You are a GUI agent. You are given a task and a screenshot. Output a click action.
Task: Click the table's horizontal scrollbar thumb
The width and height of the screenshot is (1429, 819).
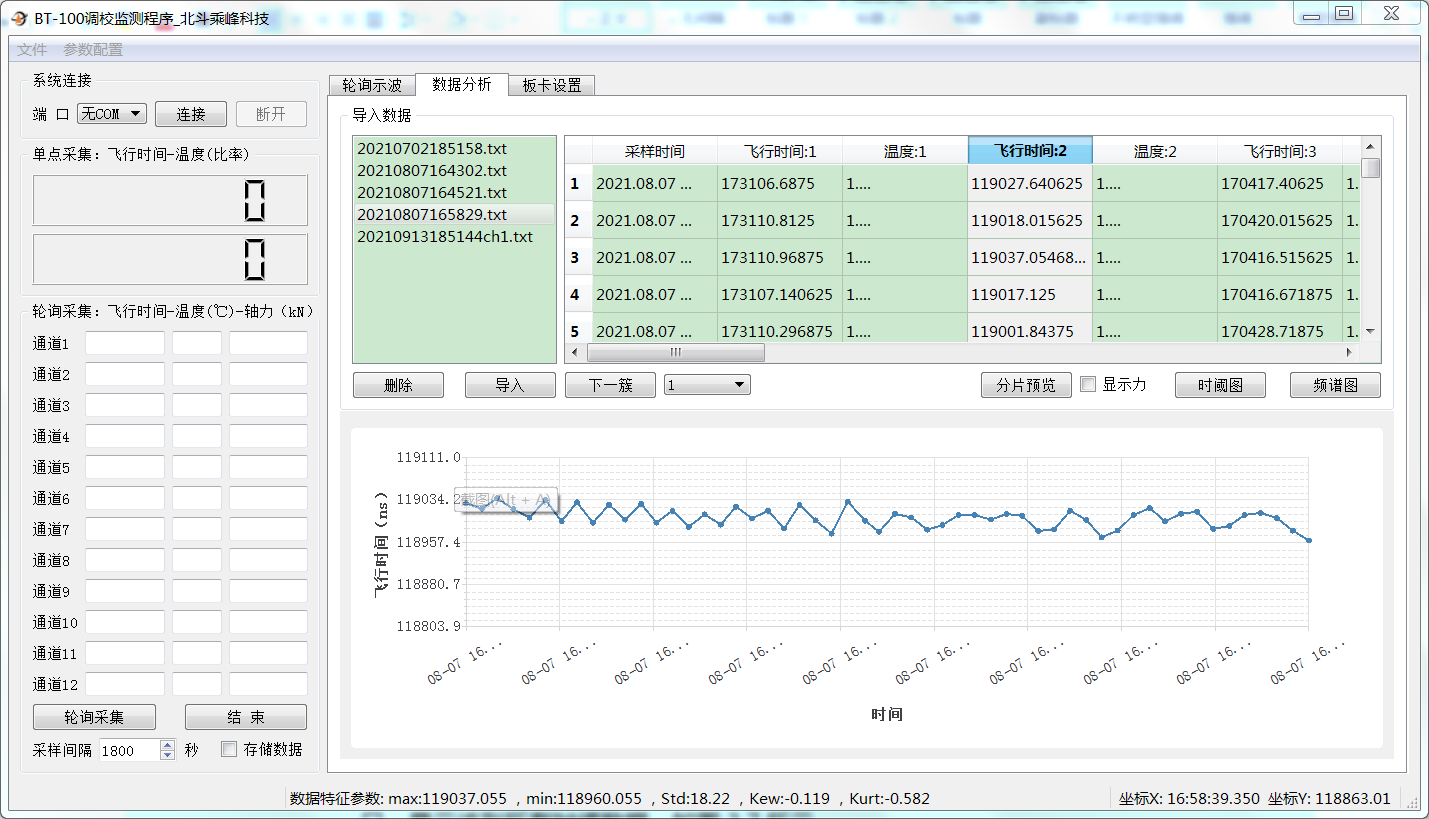tap(676, 352)
